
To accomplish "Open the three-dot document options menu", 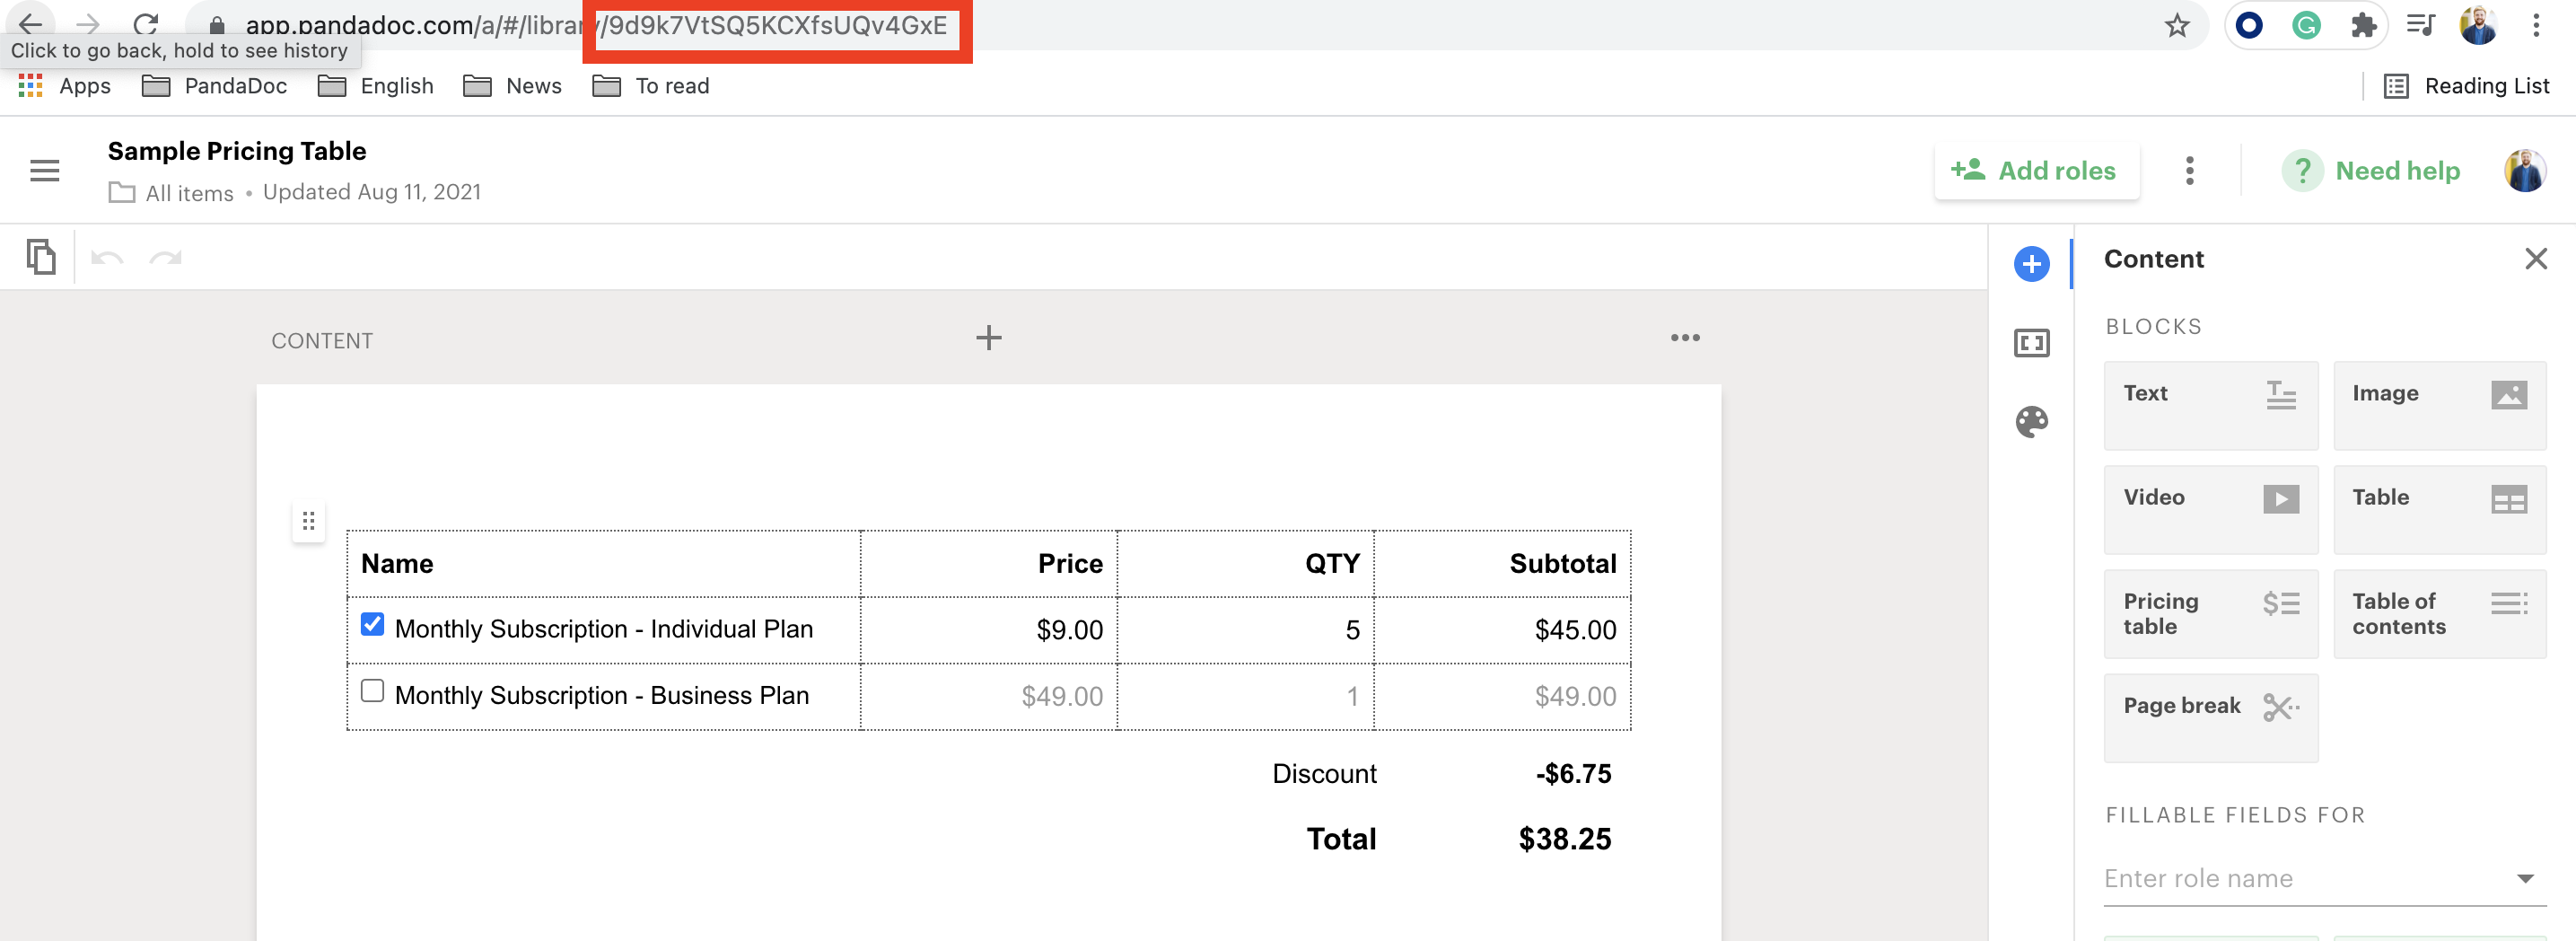I will click(2189, 171).
